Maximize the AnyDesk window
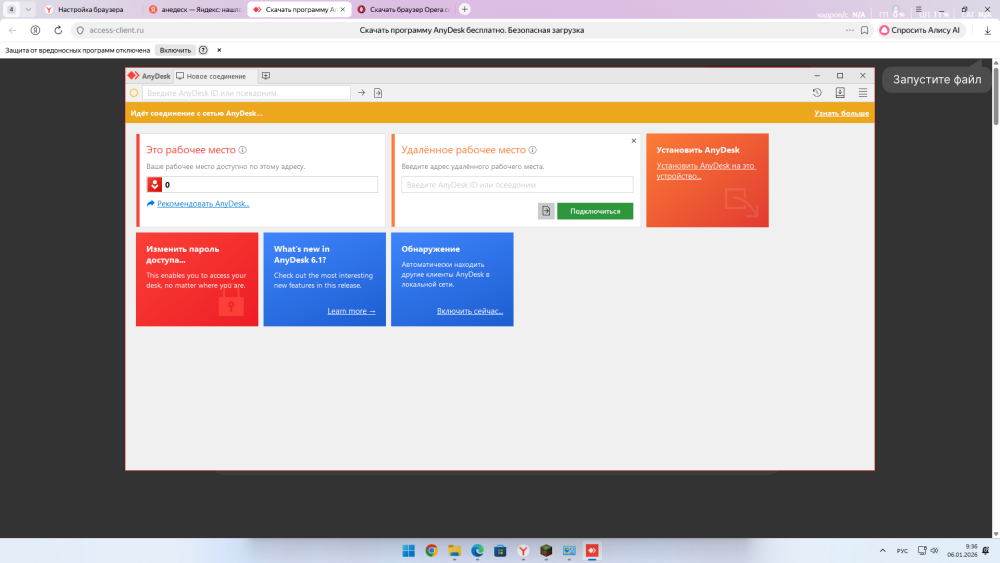1000x563 pixels. 840,75
